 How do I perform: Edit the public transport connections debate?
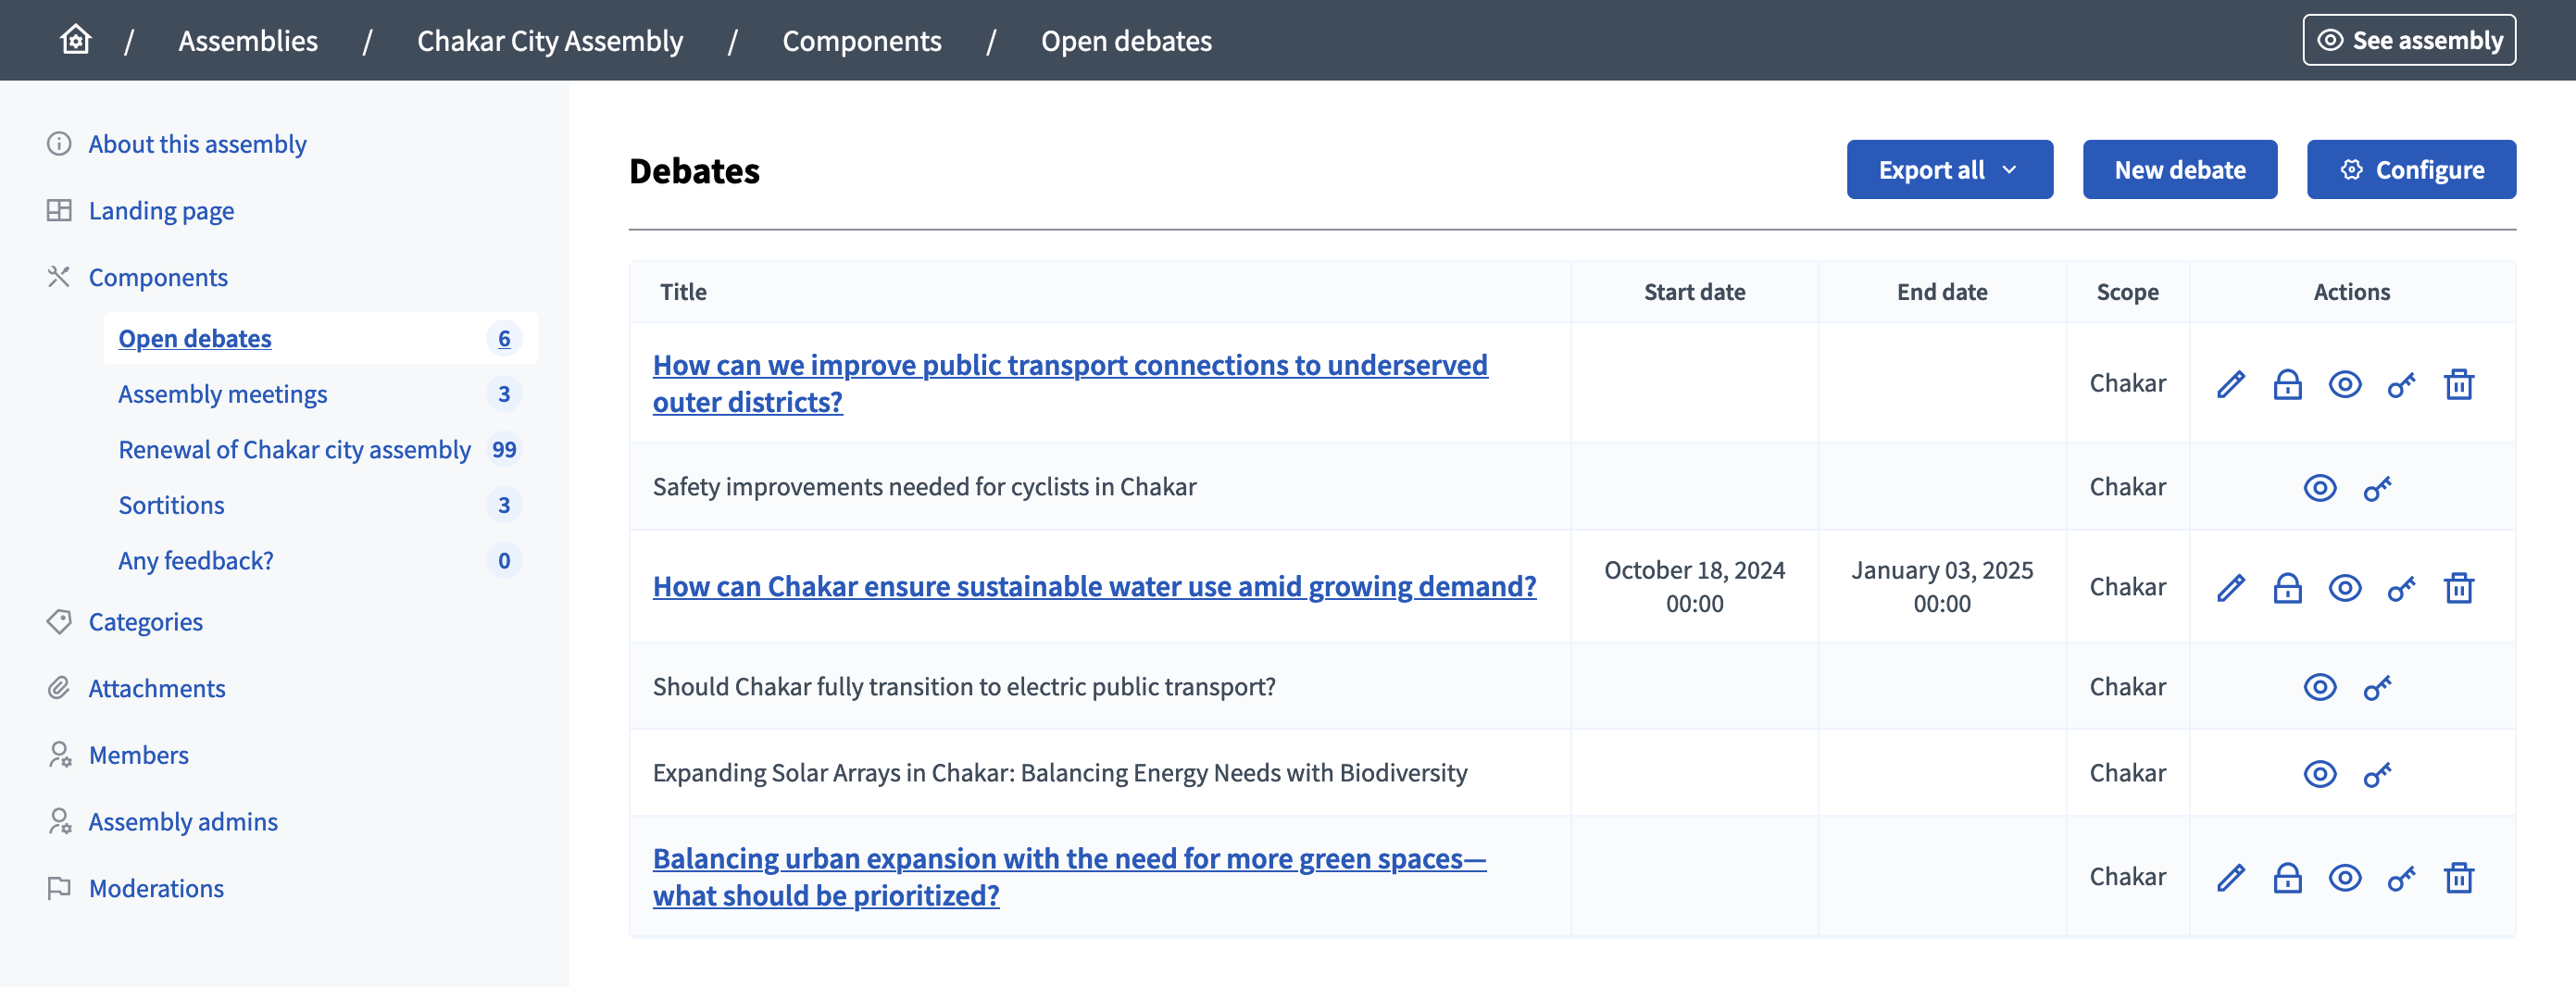(x=2230, y=384)
